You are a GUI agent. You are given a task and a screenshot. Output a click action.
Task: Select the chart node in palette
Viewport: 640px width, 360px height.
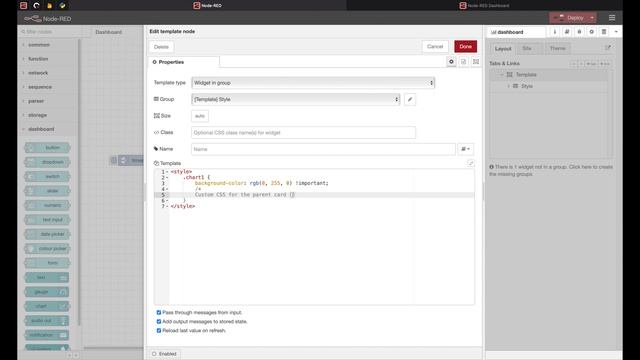[x=47, y=306]
